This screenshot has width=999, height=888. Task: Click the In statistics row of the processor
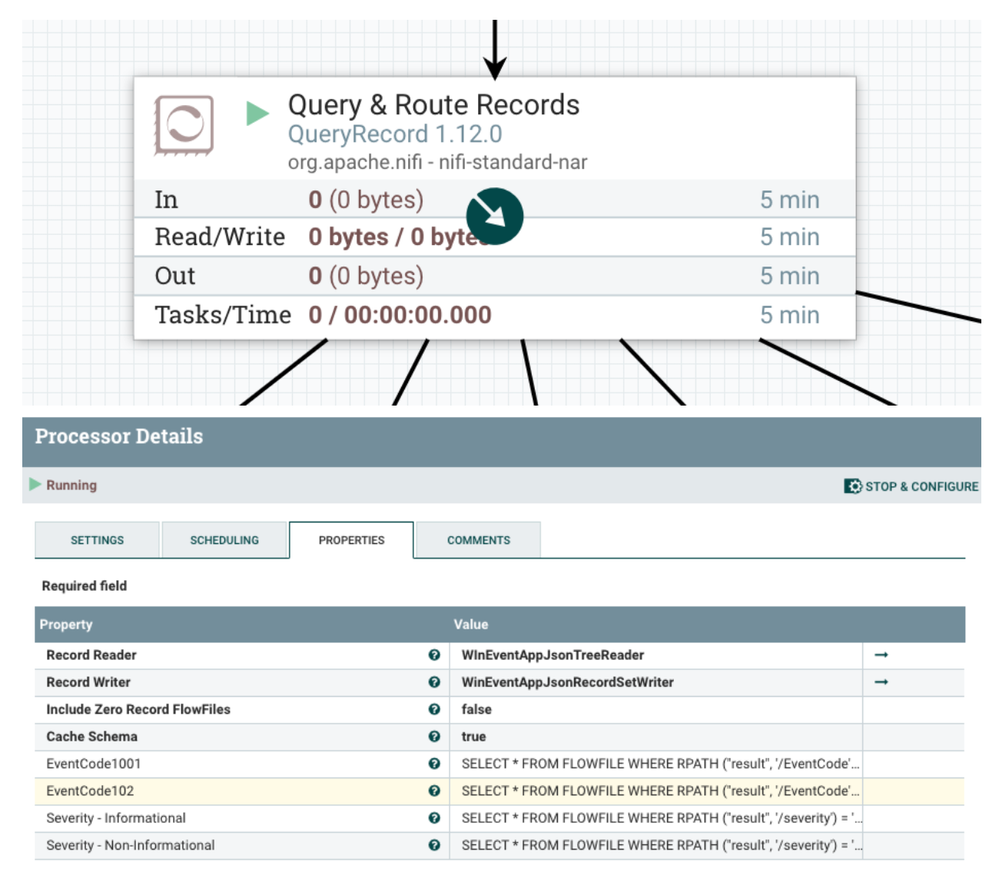494,199
